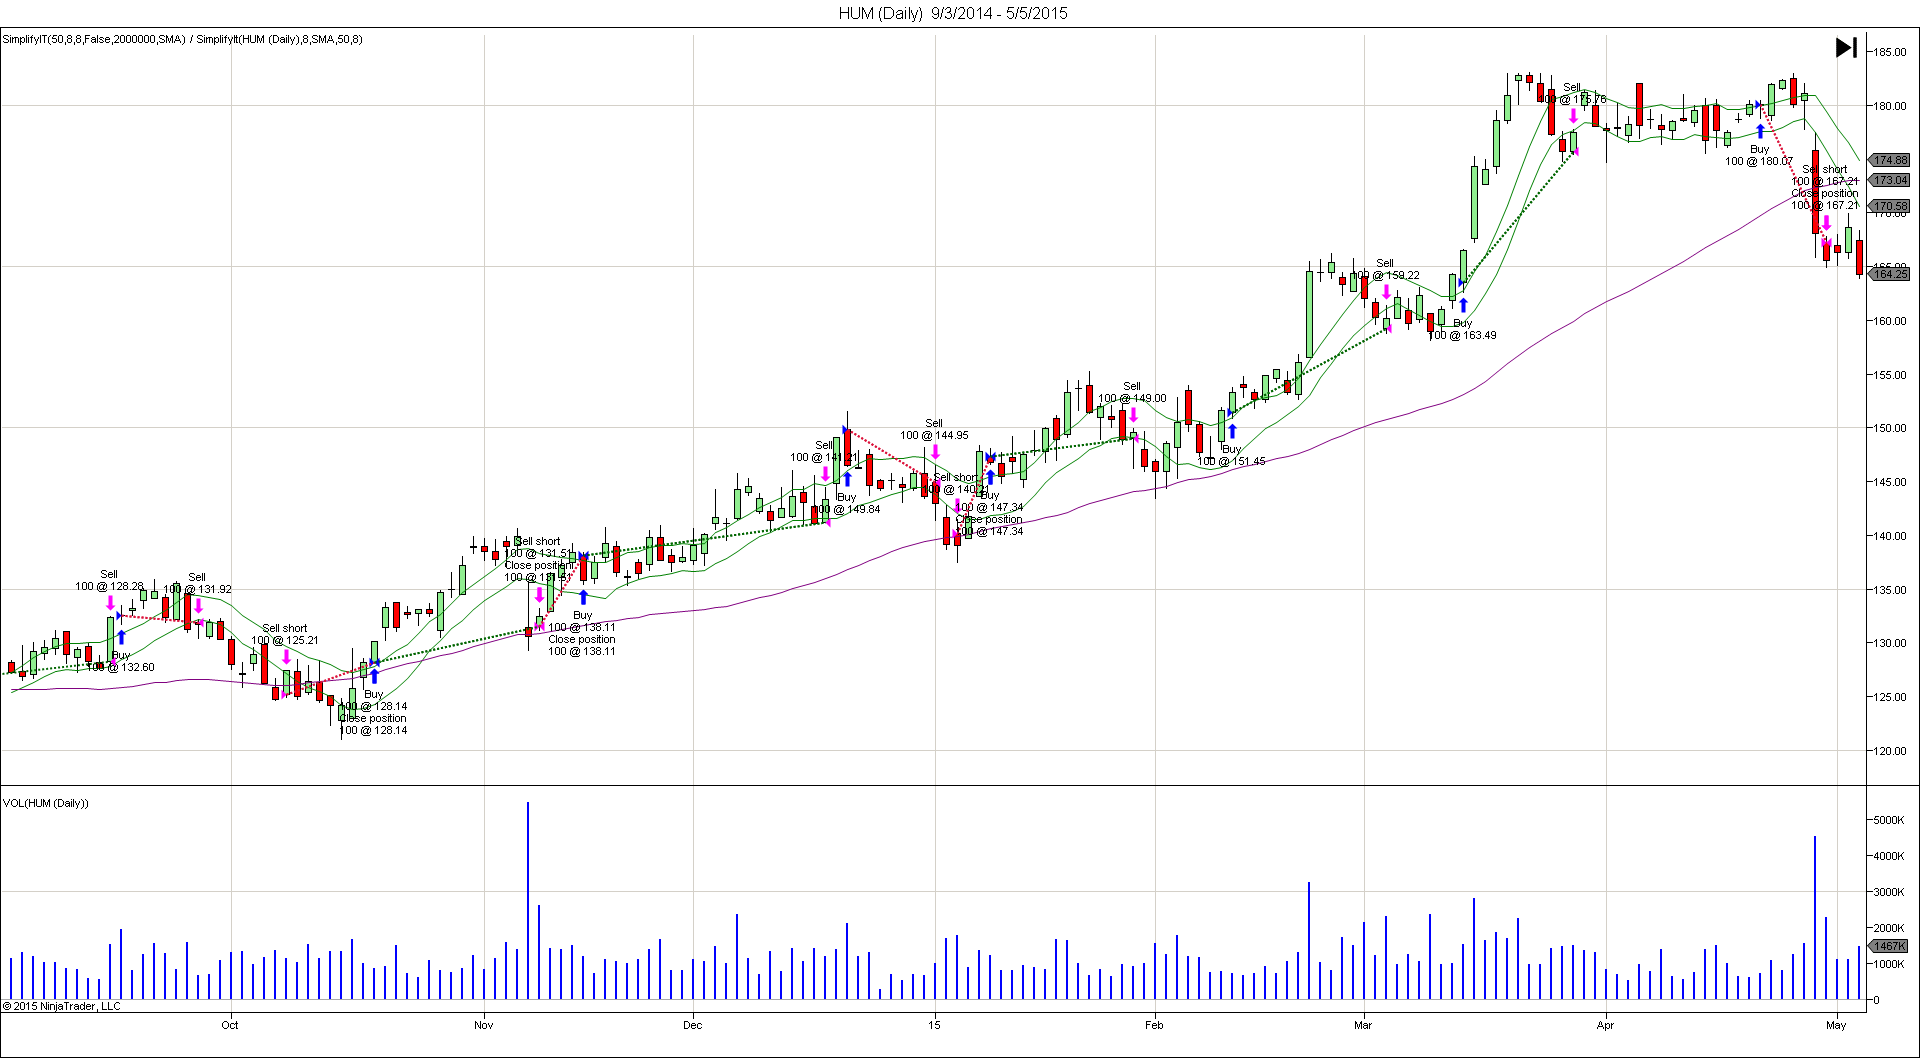The width and height of the screenshot is (1920, 1058).
Task: Click the May date axis label
Action: pyautogui.click(x=1836, y=1025)
